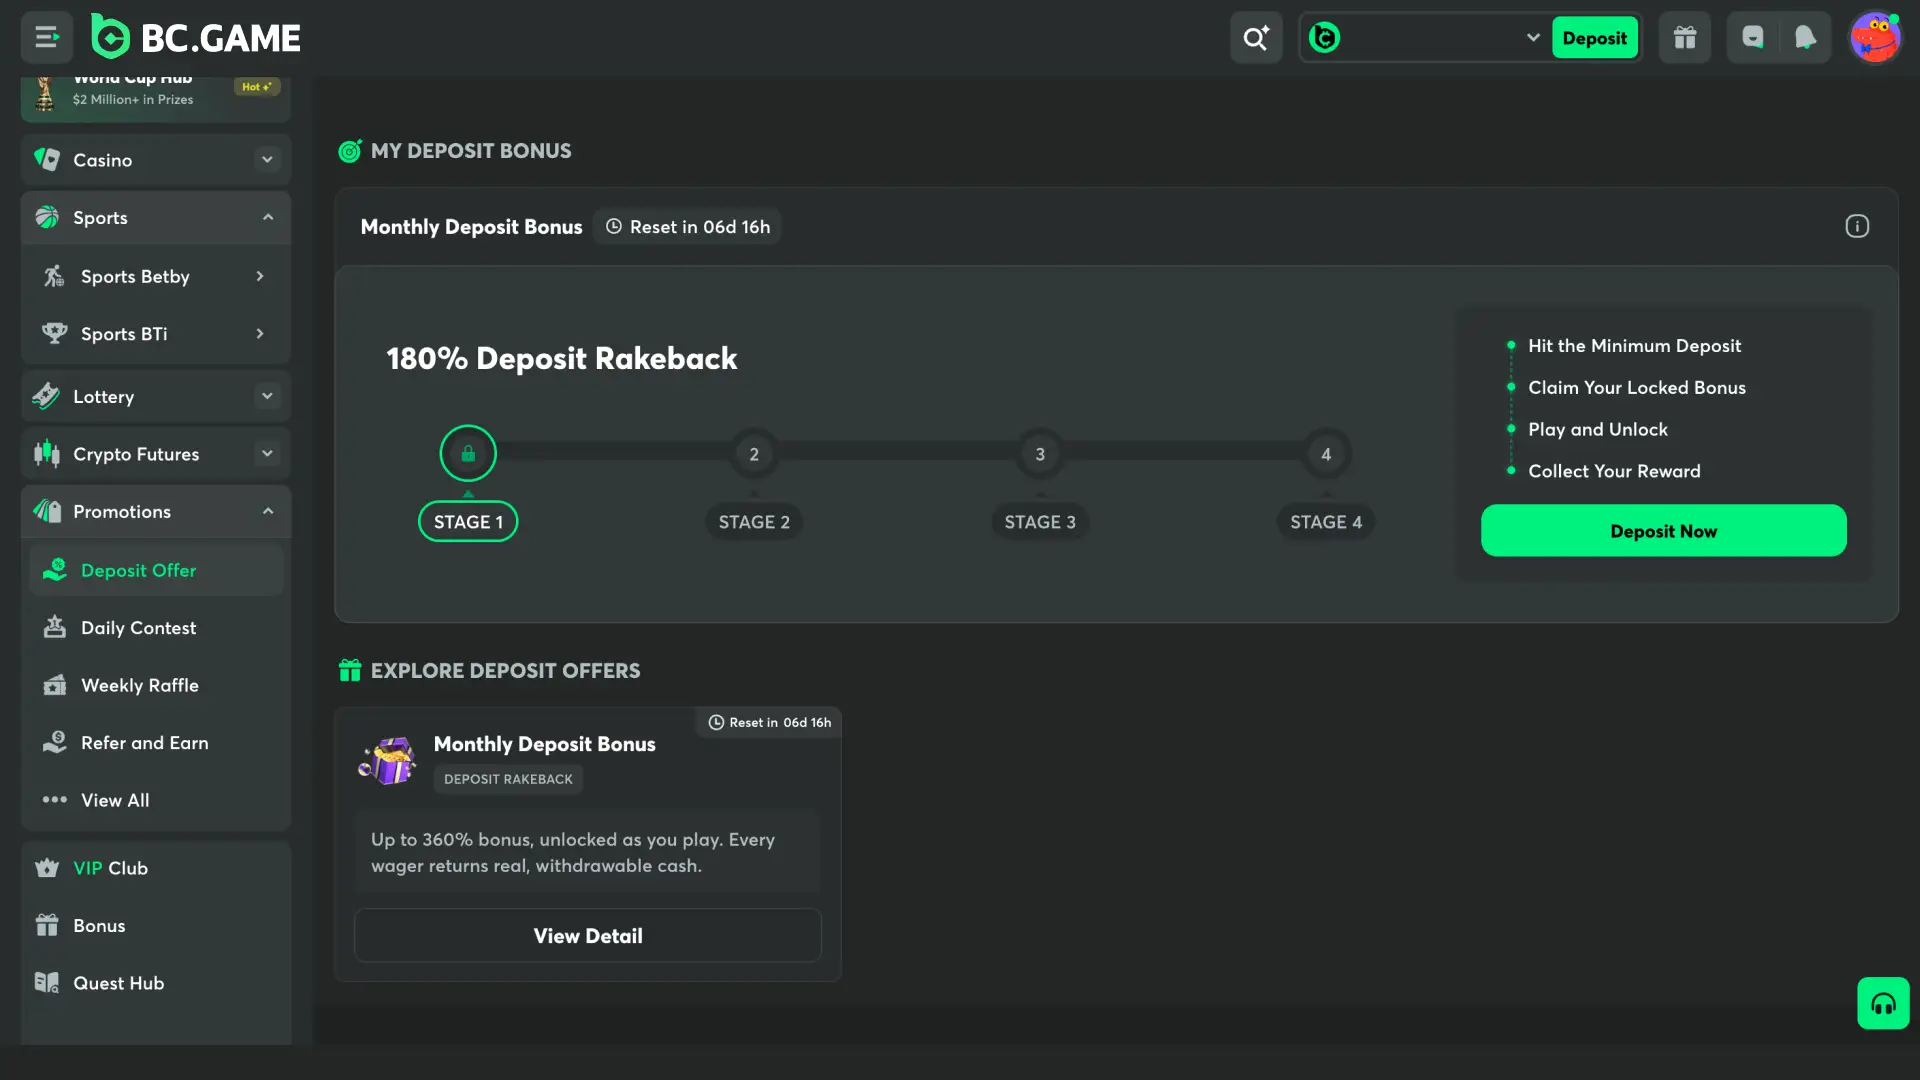The height and width of the screenshot is (1080, 1920).
Task: Click the Reset in 06d 16h header badge
Action: click(x=687, y=227)
